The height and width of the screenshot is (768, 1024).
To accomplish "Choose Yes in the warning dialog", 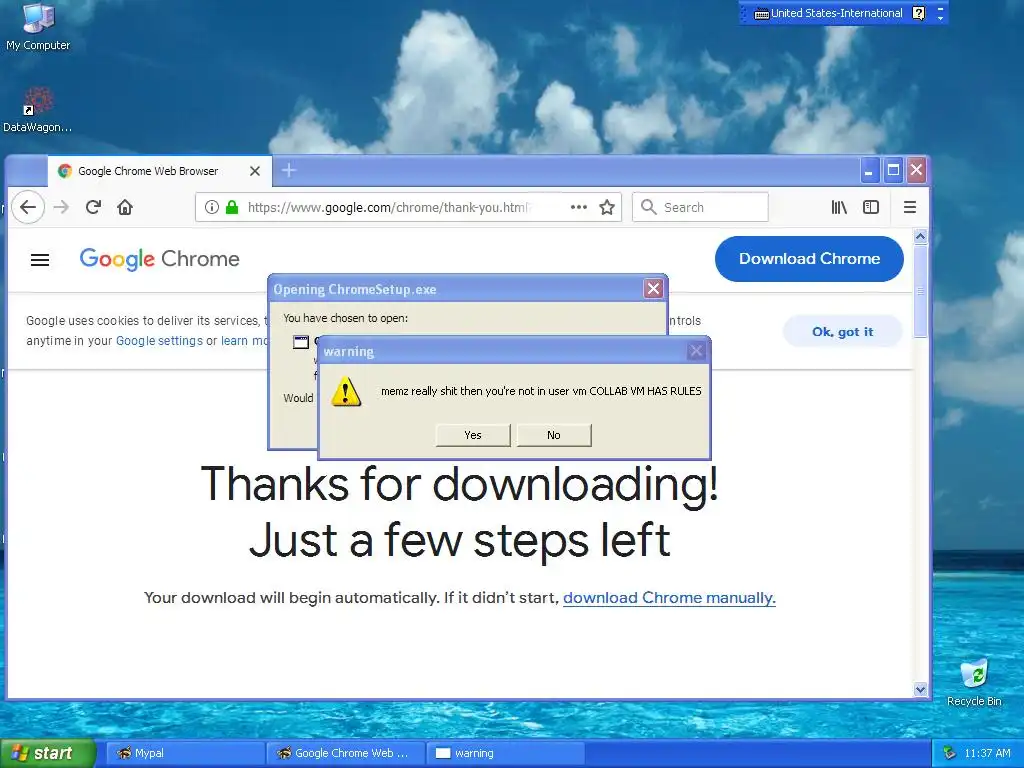I will click(473, 435).
